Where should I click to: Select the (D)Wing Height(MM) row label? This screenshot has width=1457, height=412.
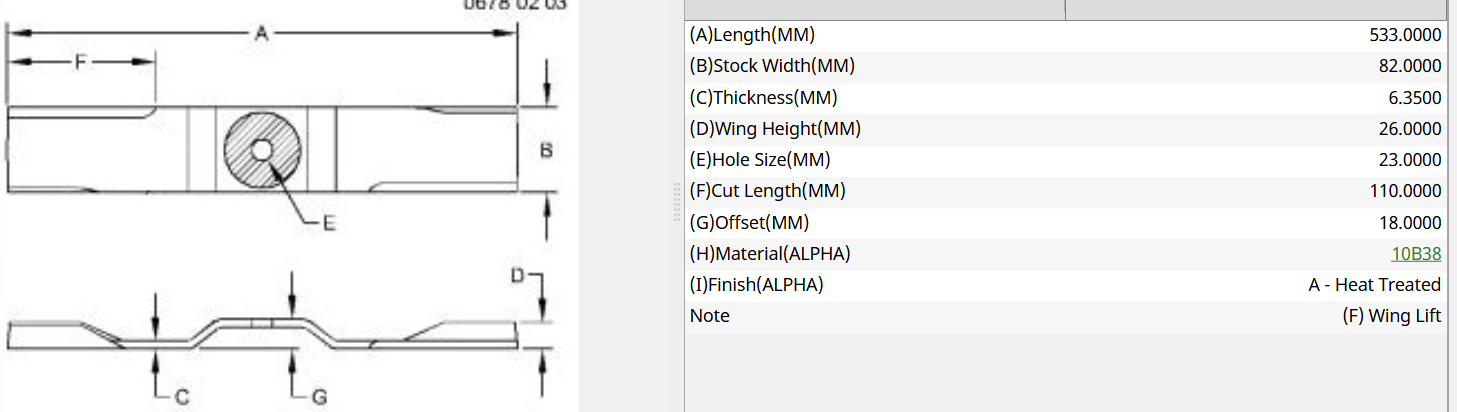click(775, 128)
